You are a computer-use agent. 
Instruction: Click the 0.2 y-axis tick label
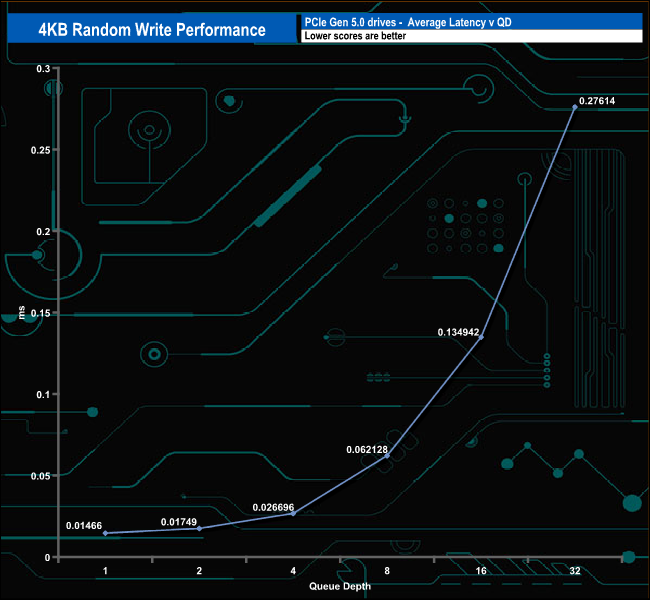pos(43,231)
